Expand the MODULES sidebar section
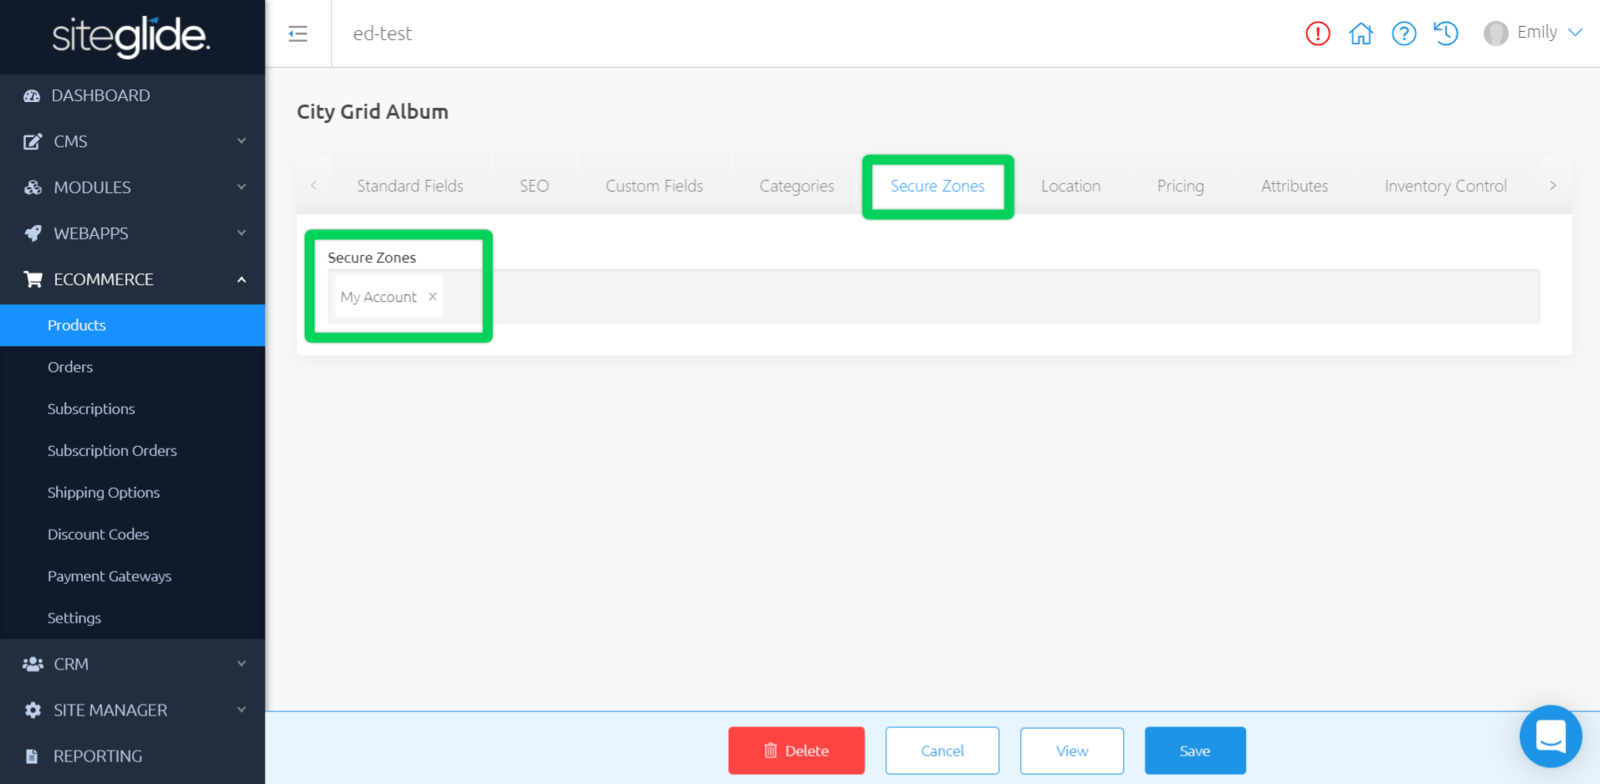 point(132,187)
